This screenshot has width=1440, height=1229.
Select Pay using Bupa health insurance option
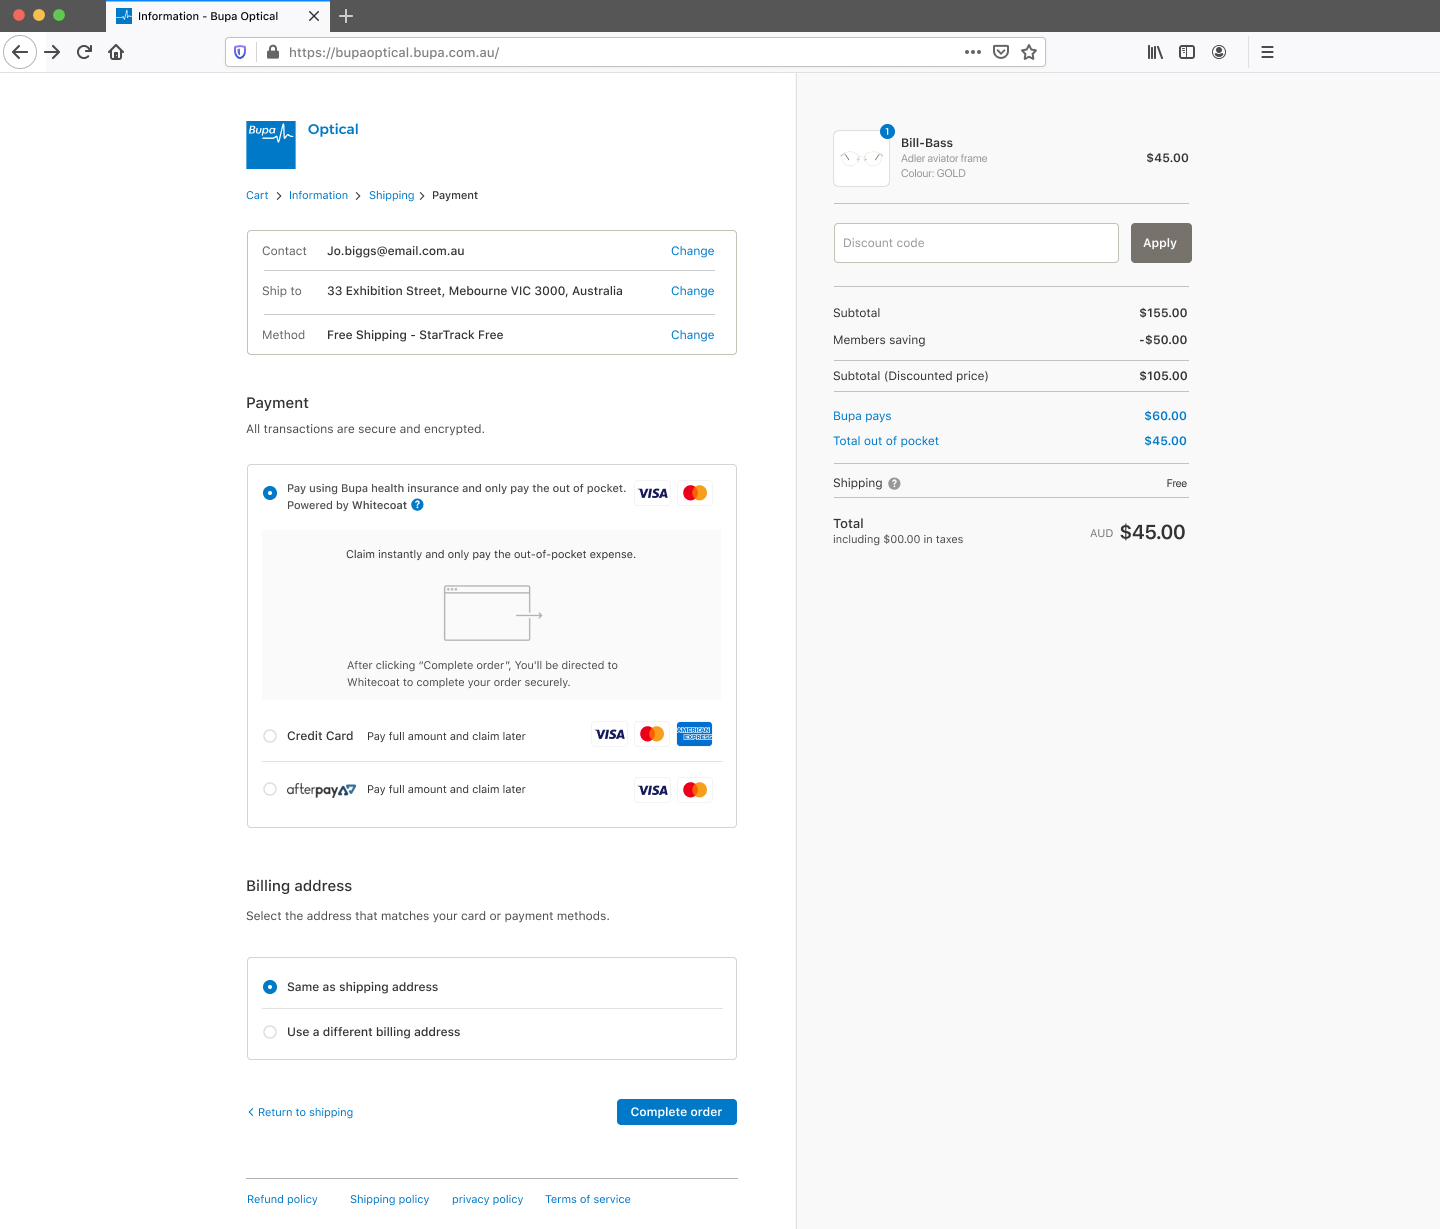(x=270, y=493)
